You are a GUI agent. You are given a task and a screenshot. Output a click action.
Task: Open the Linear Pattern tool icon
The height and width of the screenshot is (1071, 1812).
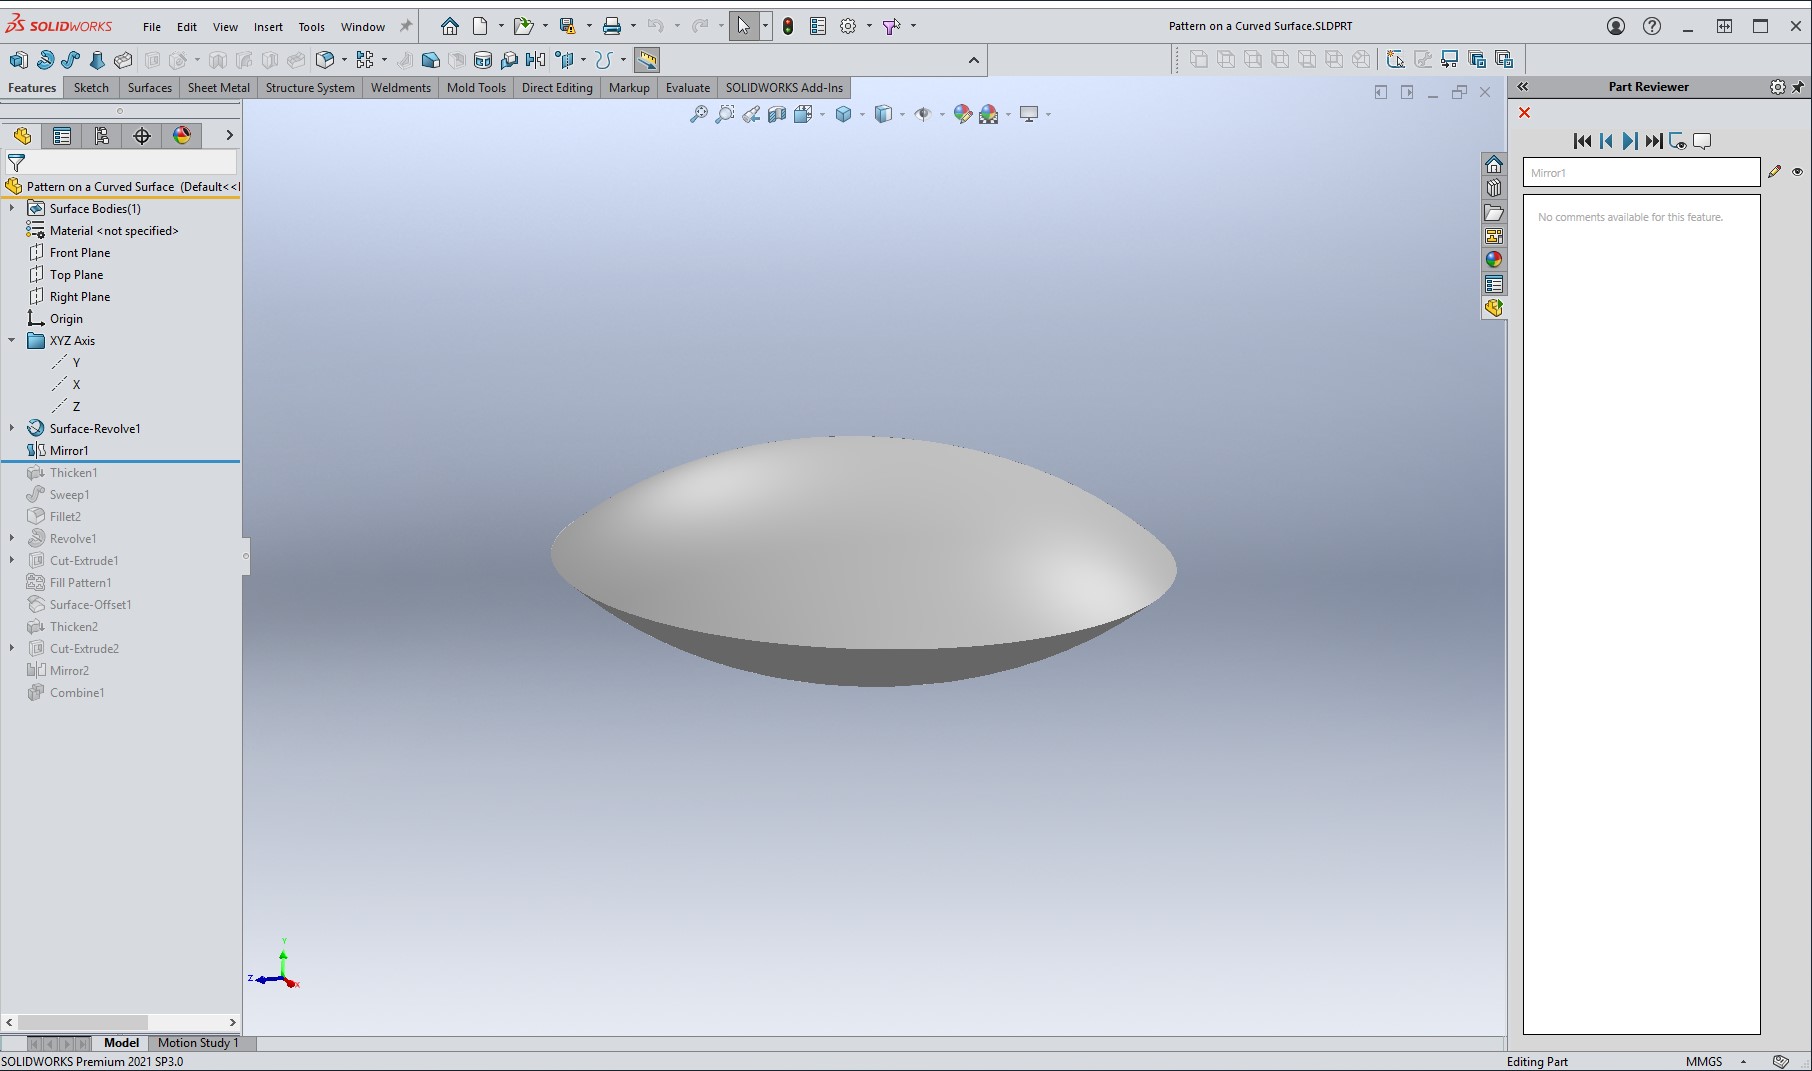click(x=365, y=60)
